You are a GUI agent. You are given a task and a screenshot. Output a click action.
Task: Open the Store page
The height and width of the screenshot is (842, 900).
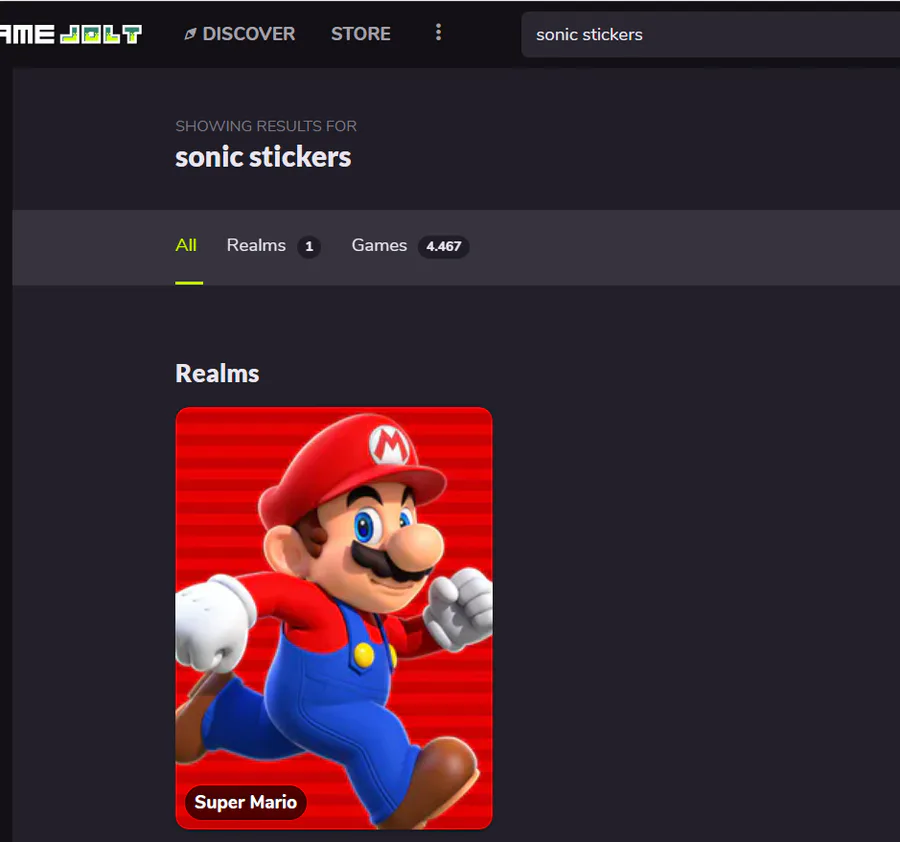tap(360, 34)
